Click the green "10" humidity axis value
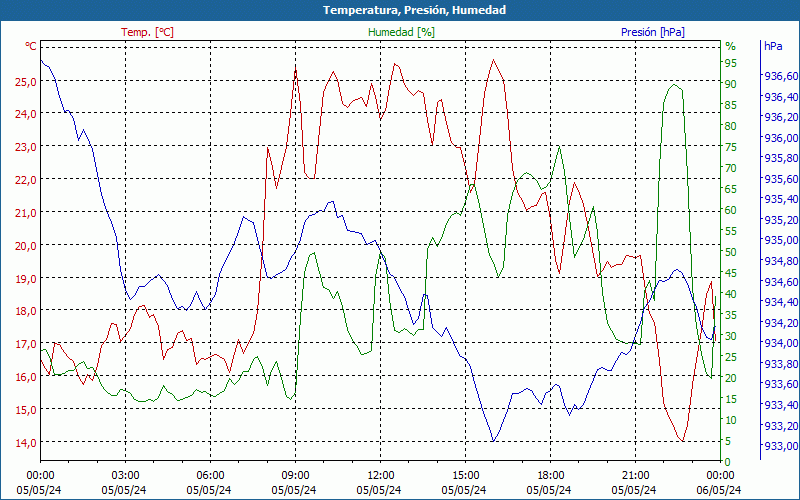 pyautogui.click(x=731, y=420)
